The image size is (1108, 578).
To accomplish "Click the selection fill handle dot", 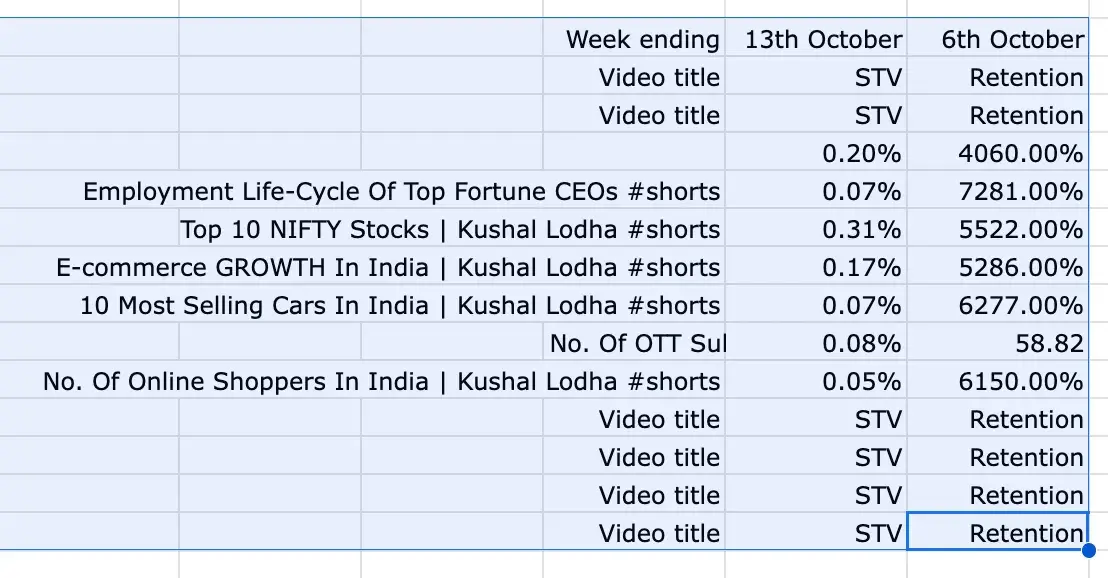I will (1088, 550).
